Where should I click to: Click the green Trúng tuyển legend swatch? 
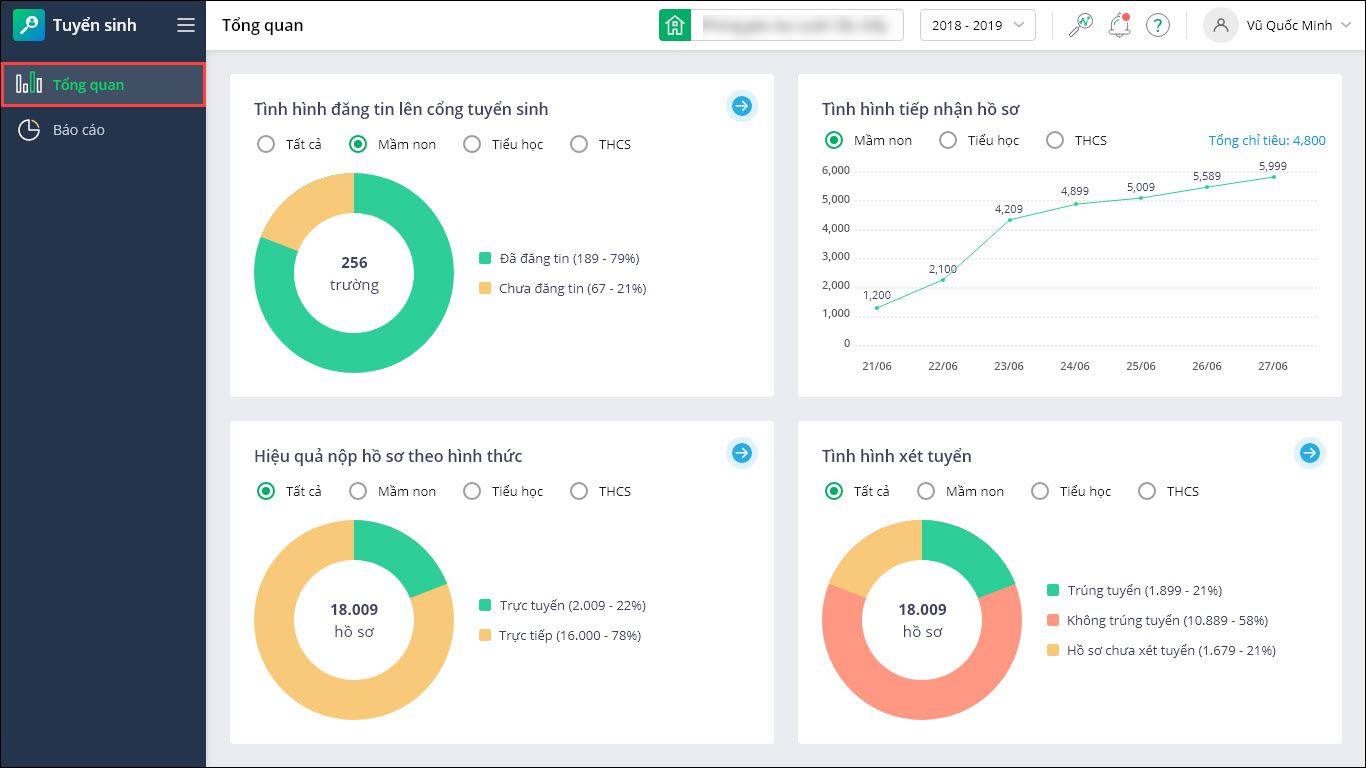1053,590
